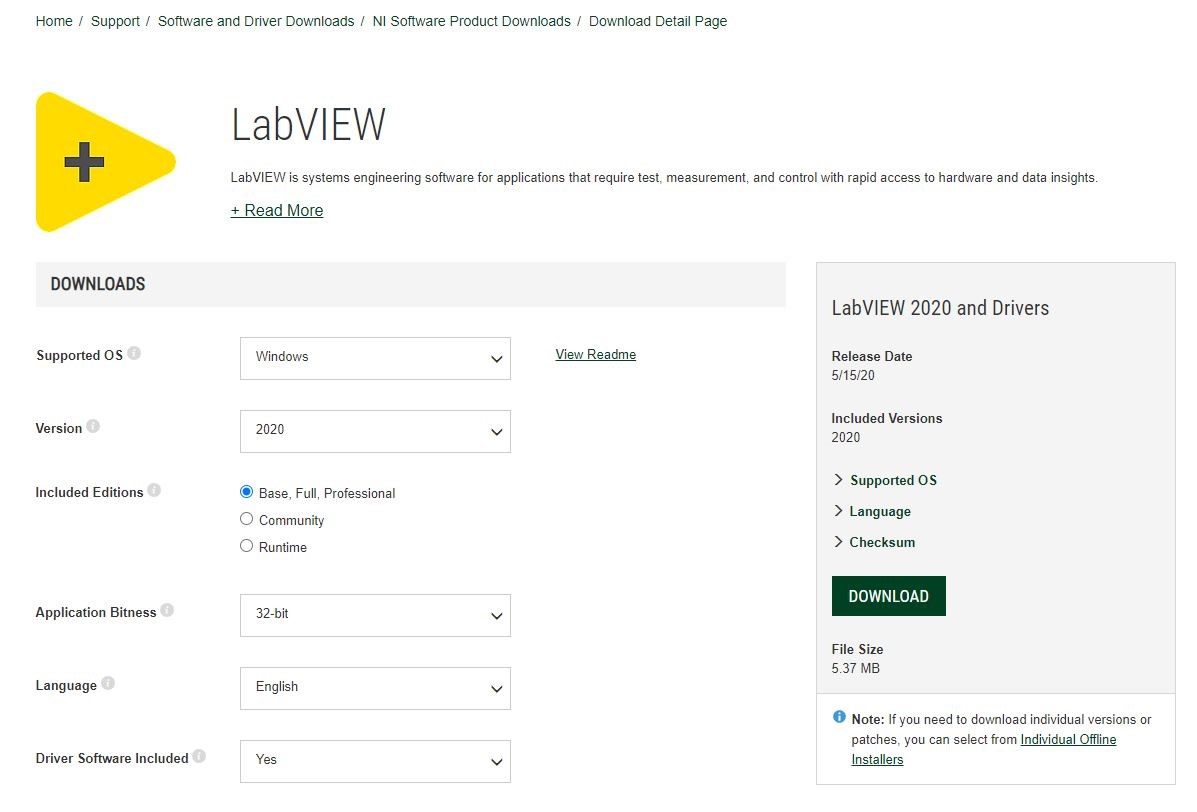1197x812 pixels.
Task: Click the file size 5.37 MB
Action: (x=855, y=669)
